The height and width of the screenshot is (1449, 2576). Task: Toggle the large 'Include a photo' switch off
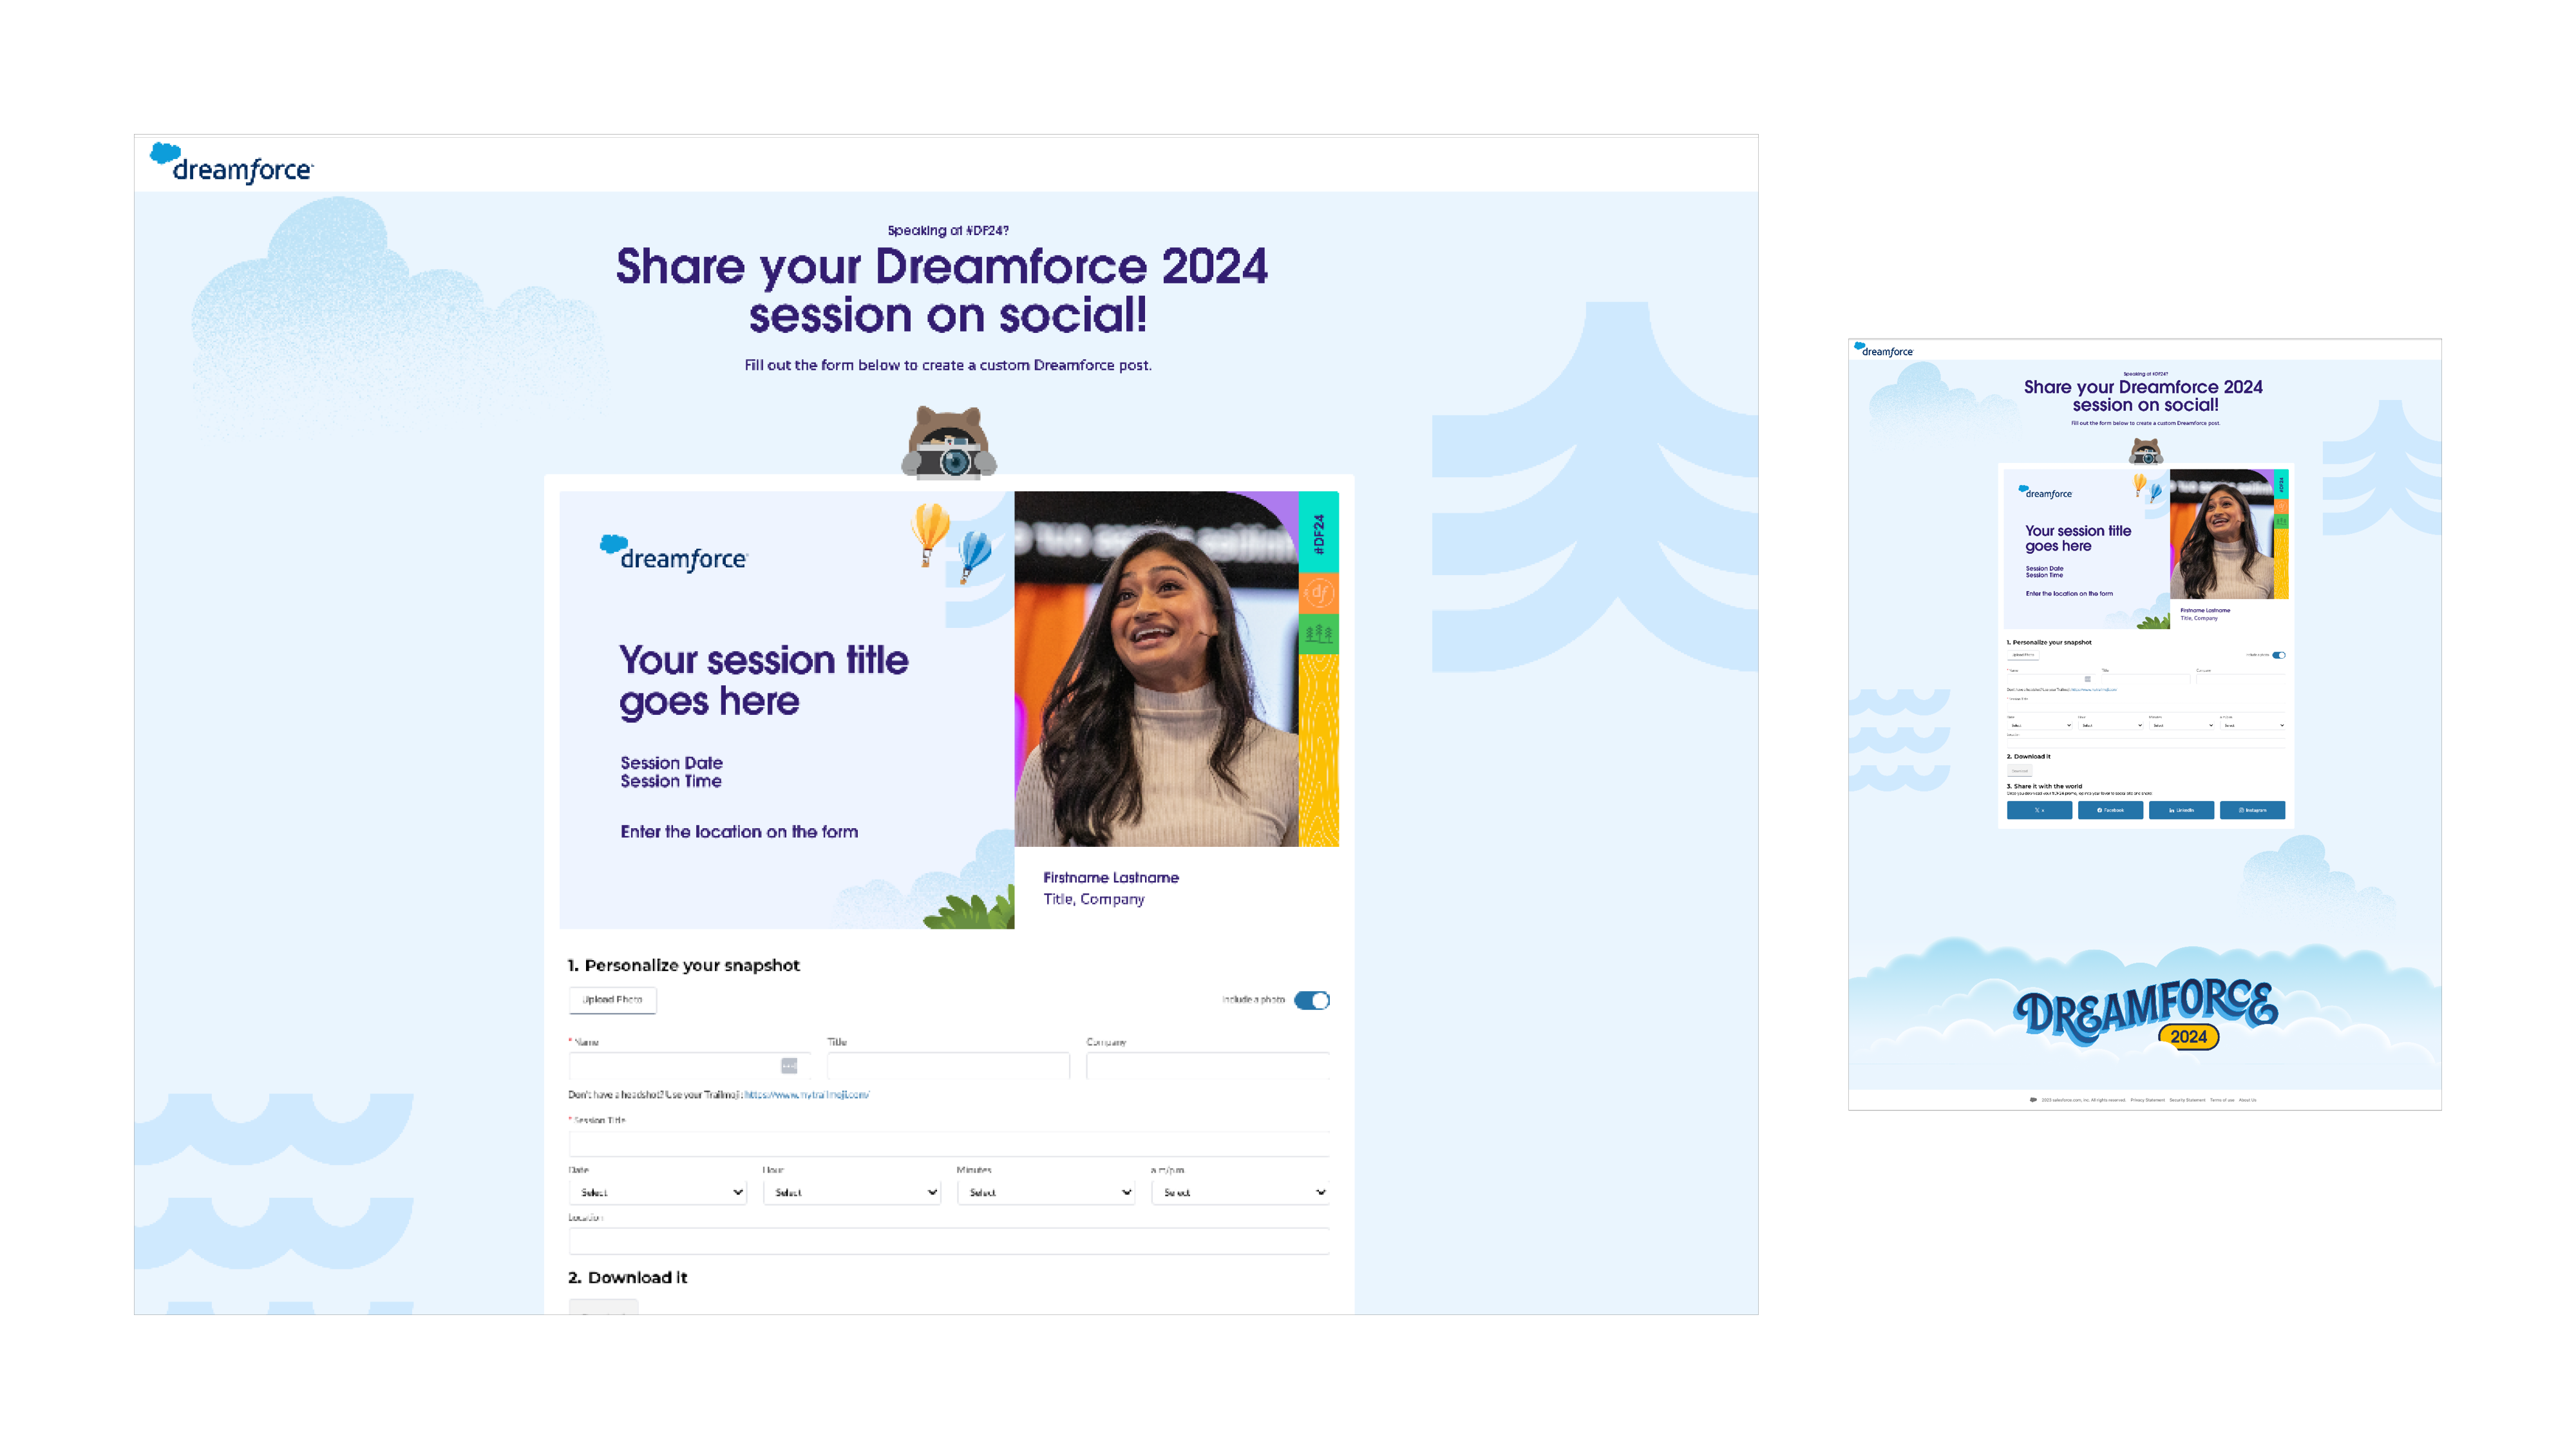(1311, 1000)
